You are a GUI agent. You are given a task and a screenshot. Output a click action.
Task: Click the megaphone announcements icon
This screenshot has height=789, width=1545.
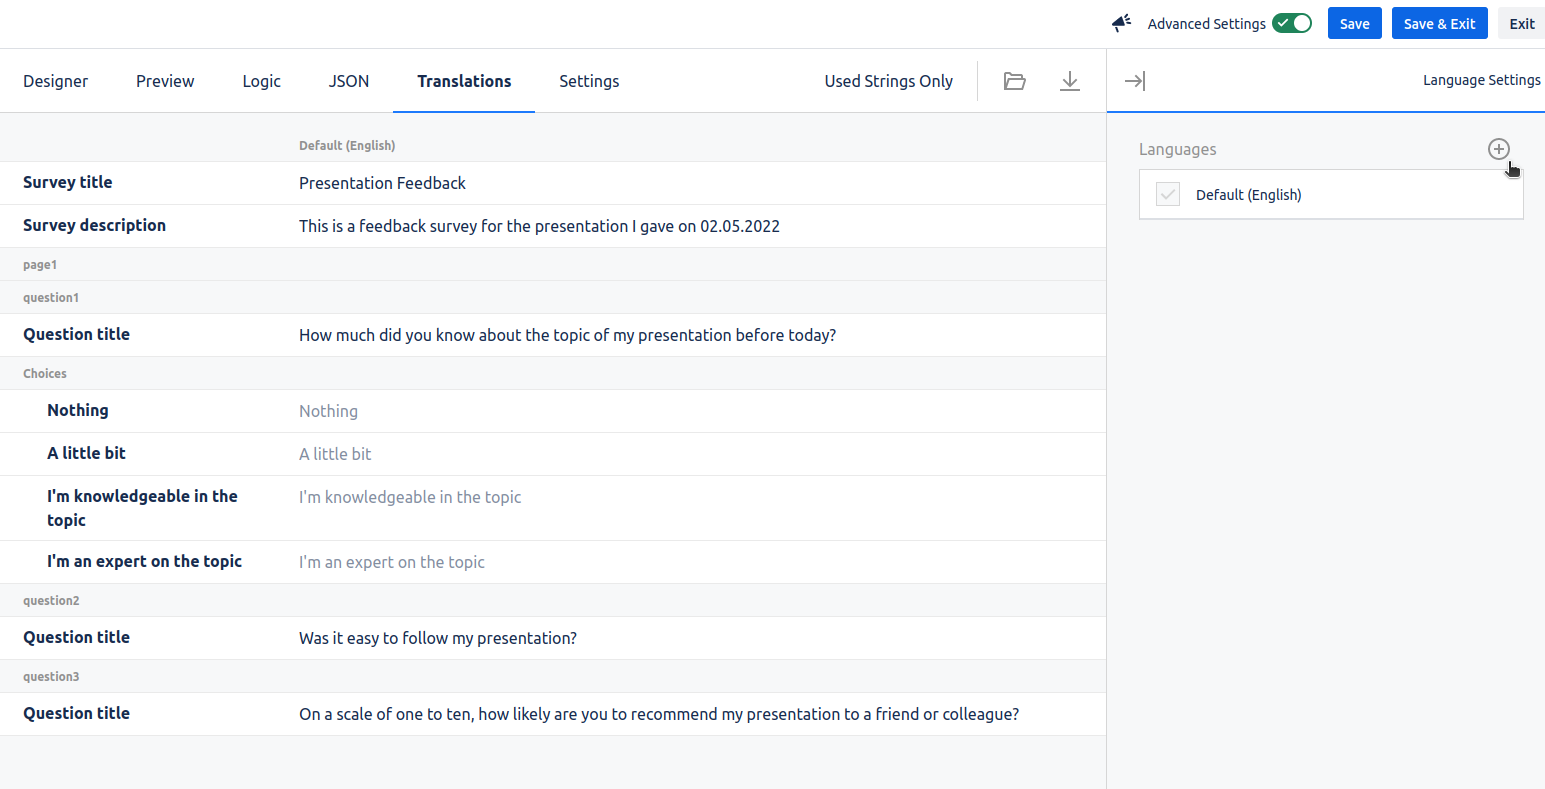click(x=1121, y=23)
